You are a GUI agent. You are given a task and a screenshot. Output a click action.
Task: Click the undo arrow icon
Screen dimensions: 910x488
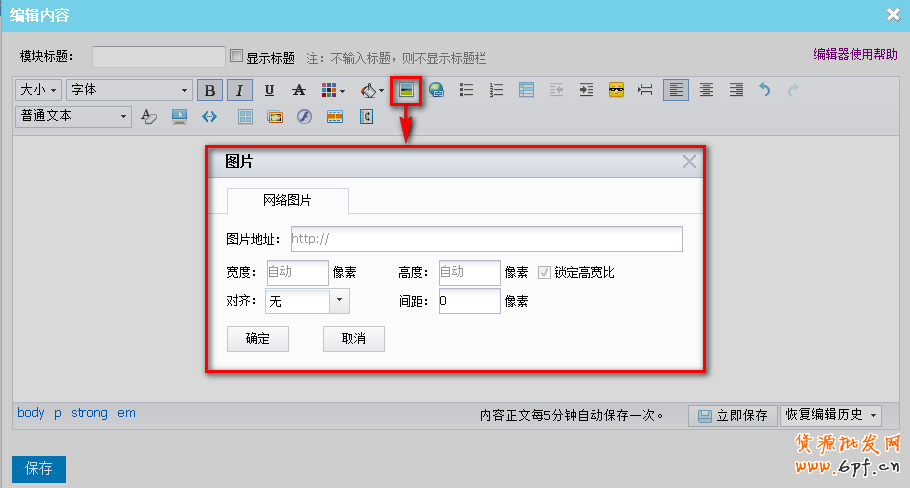coord(765,90)
